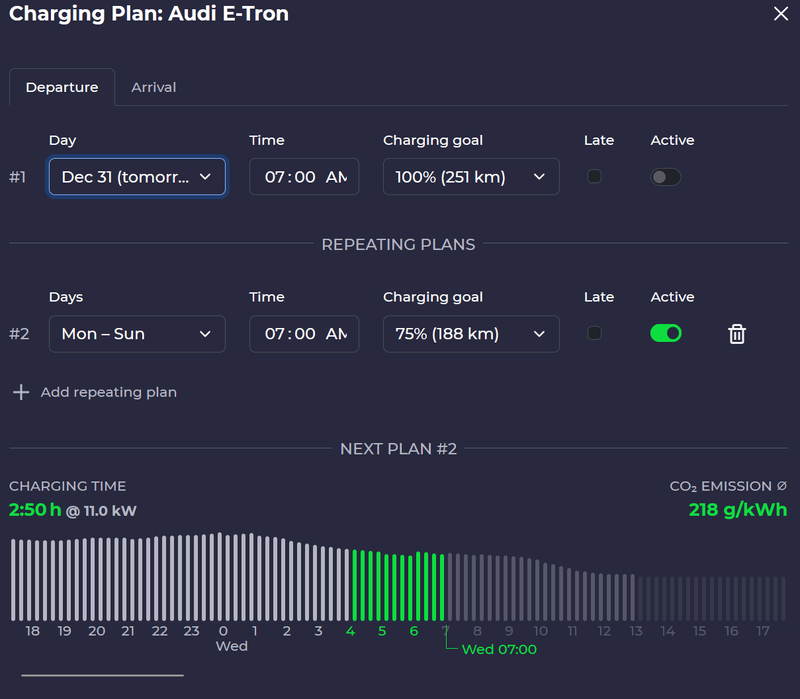Close the Charging Plan dialog
The height and width of the screenshot is (699, 800).
[x=780, y=14]
